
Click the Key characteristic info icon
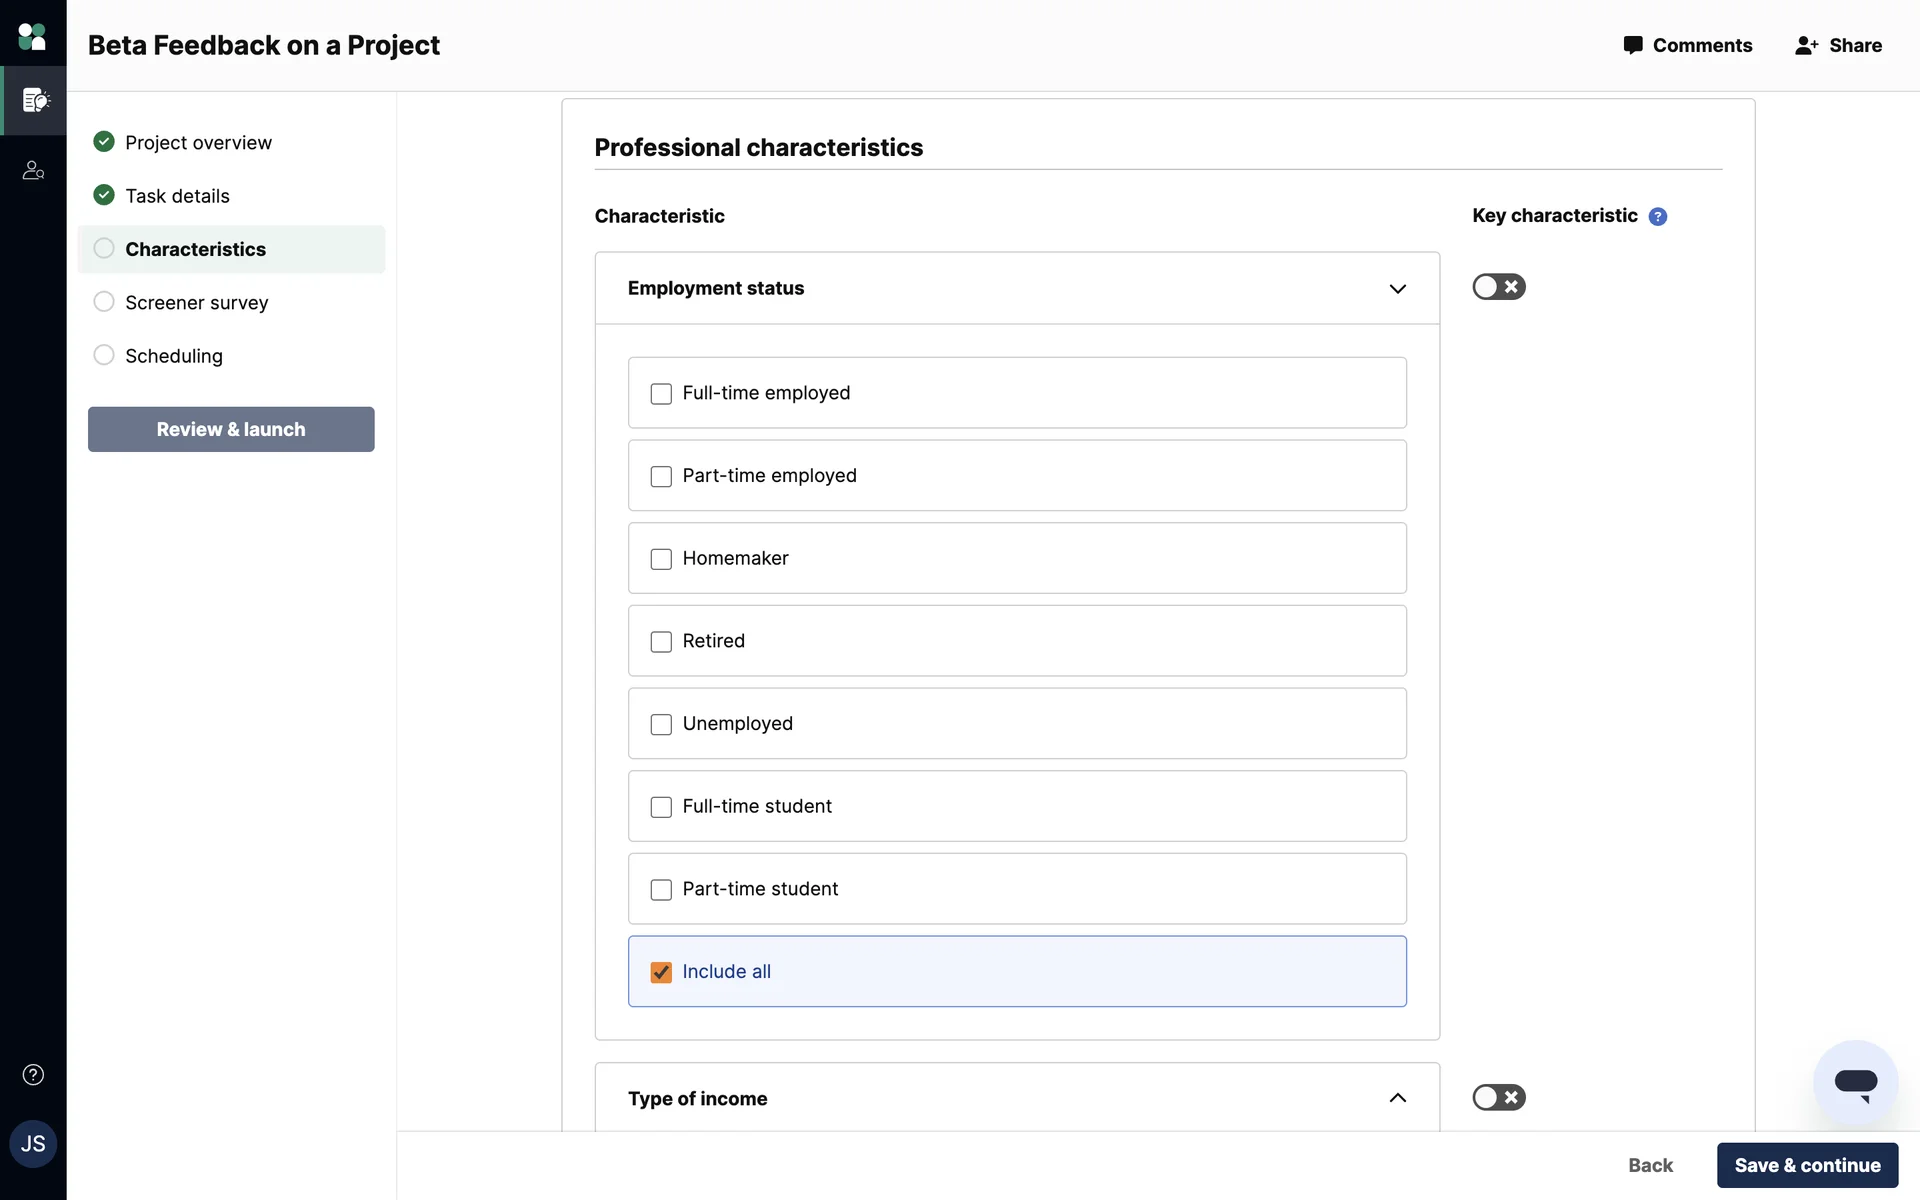click(1657, 217)
